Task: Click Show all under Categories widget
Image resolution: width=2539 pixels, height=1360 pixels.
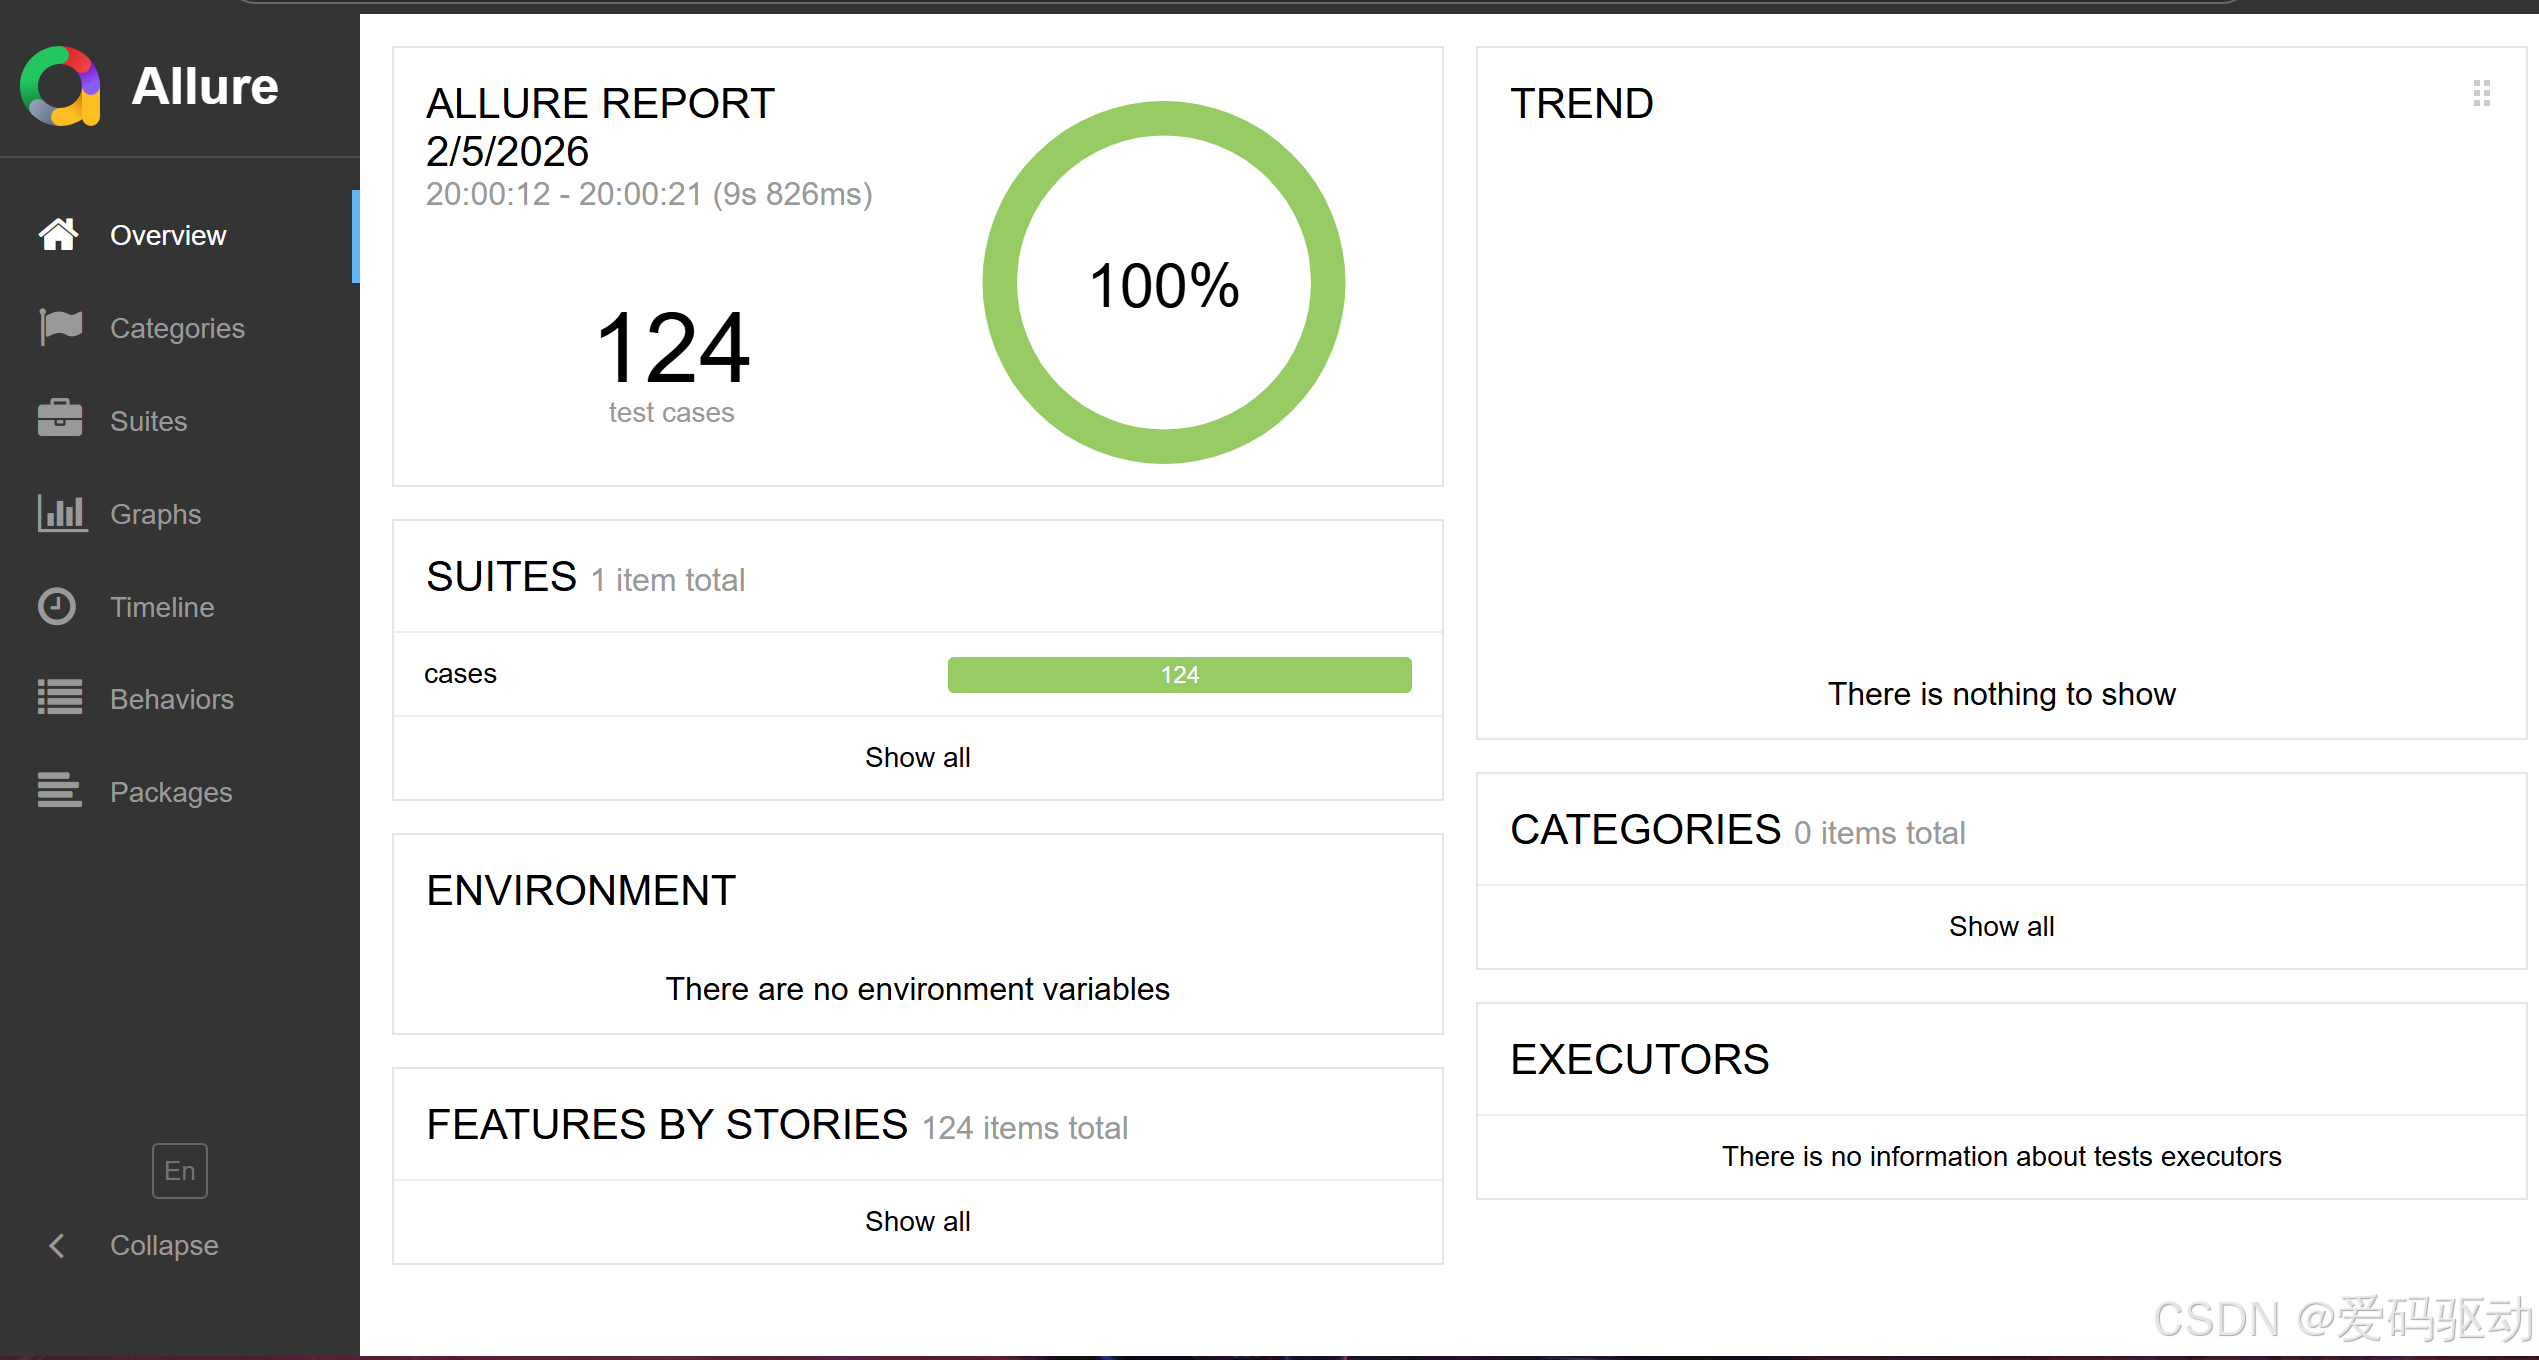Action: click(2000, 926)
